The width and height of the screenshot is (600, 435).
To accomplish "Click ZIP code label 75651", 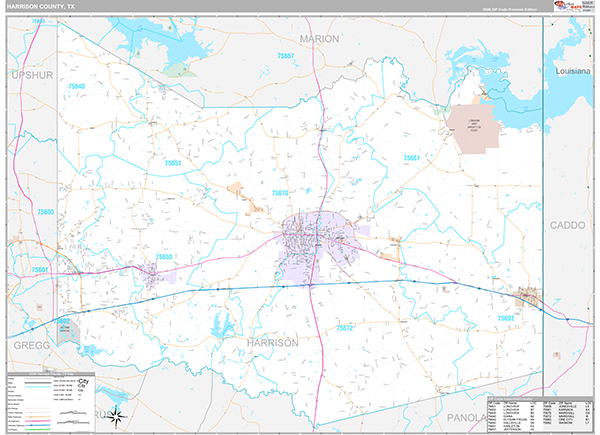I will [173, 163].
